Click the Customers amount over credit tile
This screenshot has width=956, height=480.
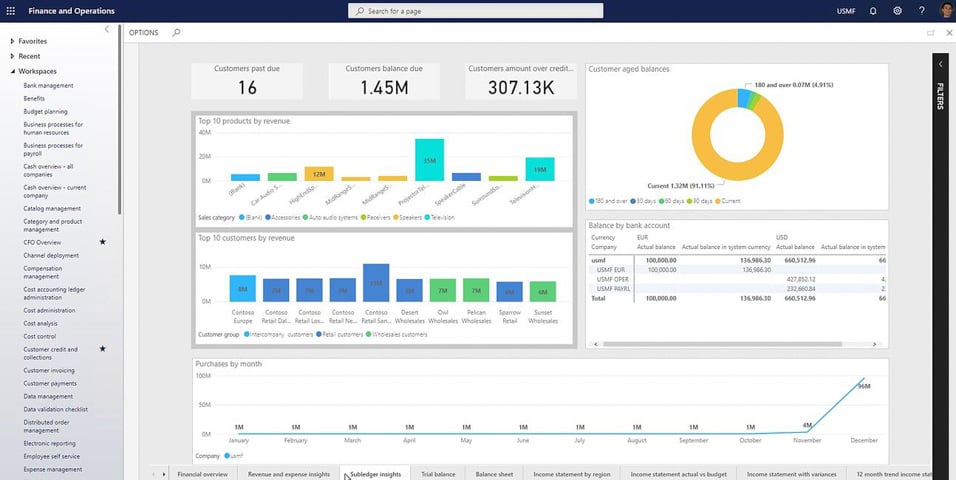[x=521, y=81]
